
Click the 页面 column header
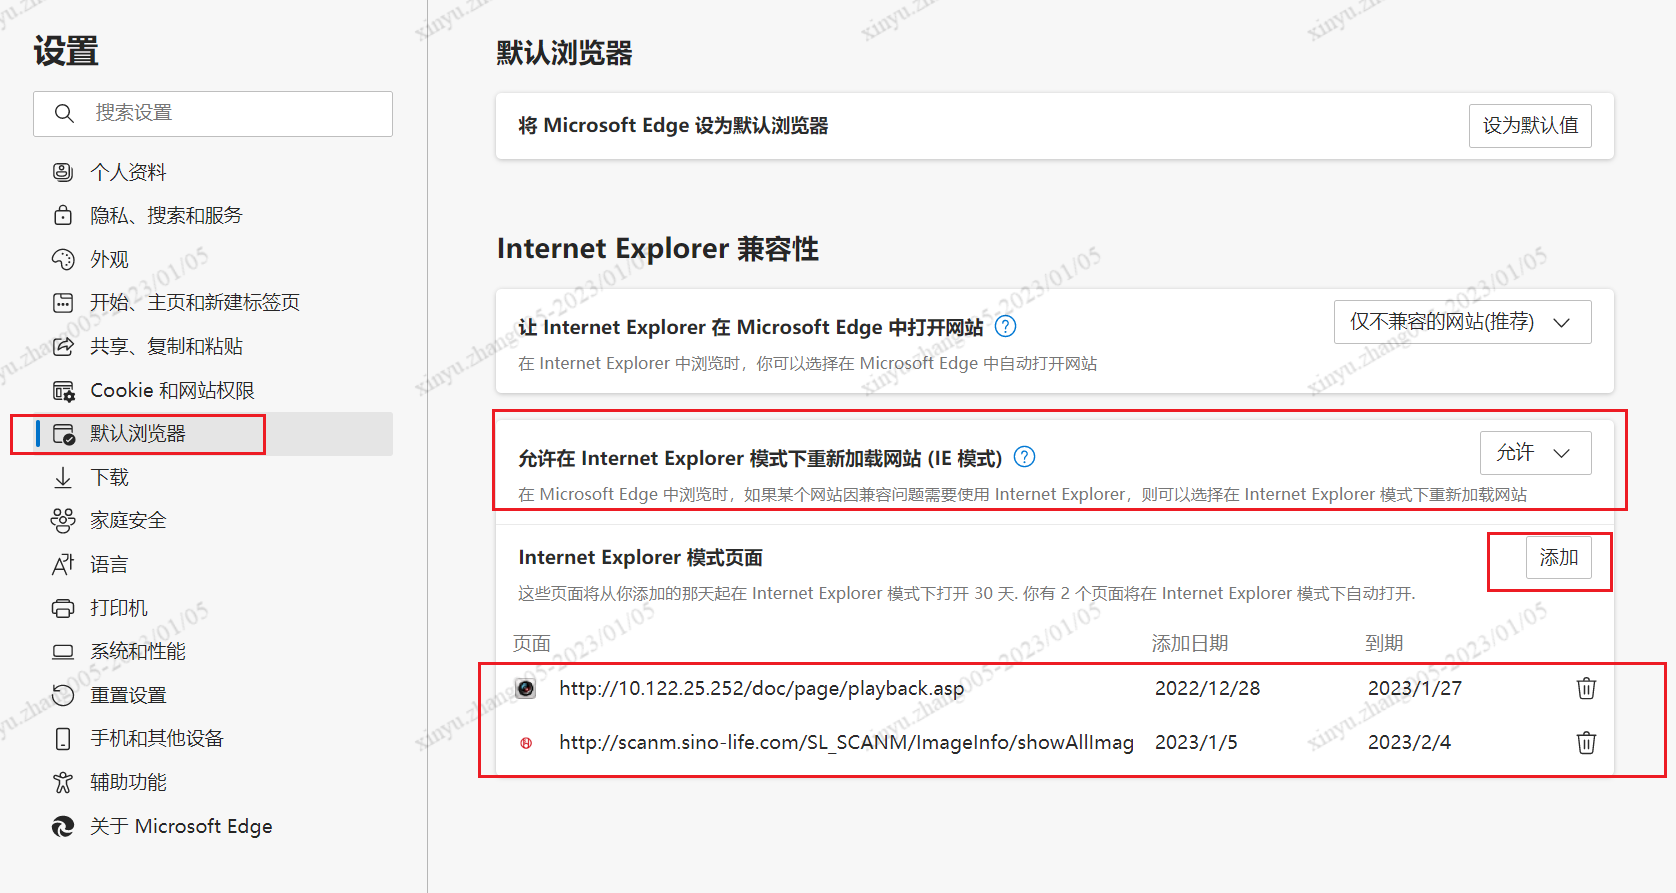[532, 643]
